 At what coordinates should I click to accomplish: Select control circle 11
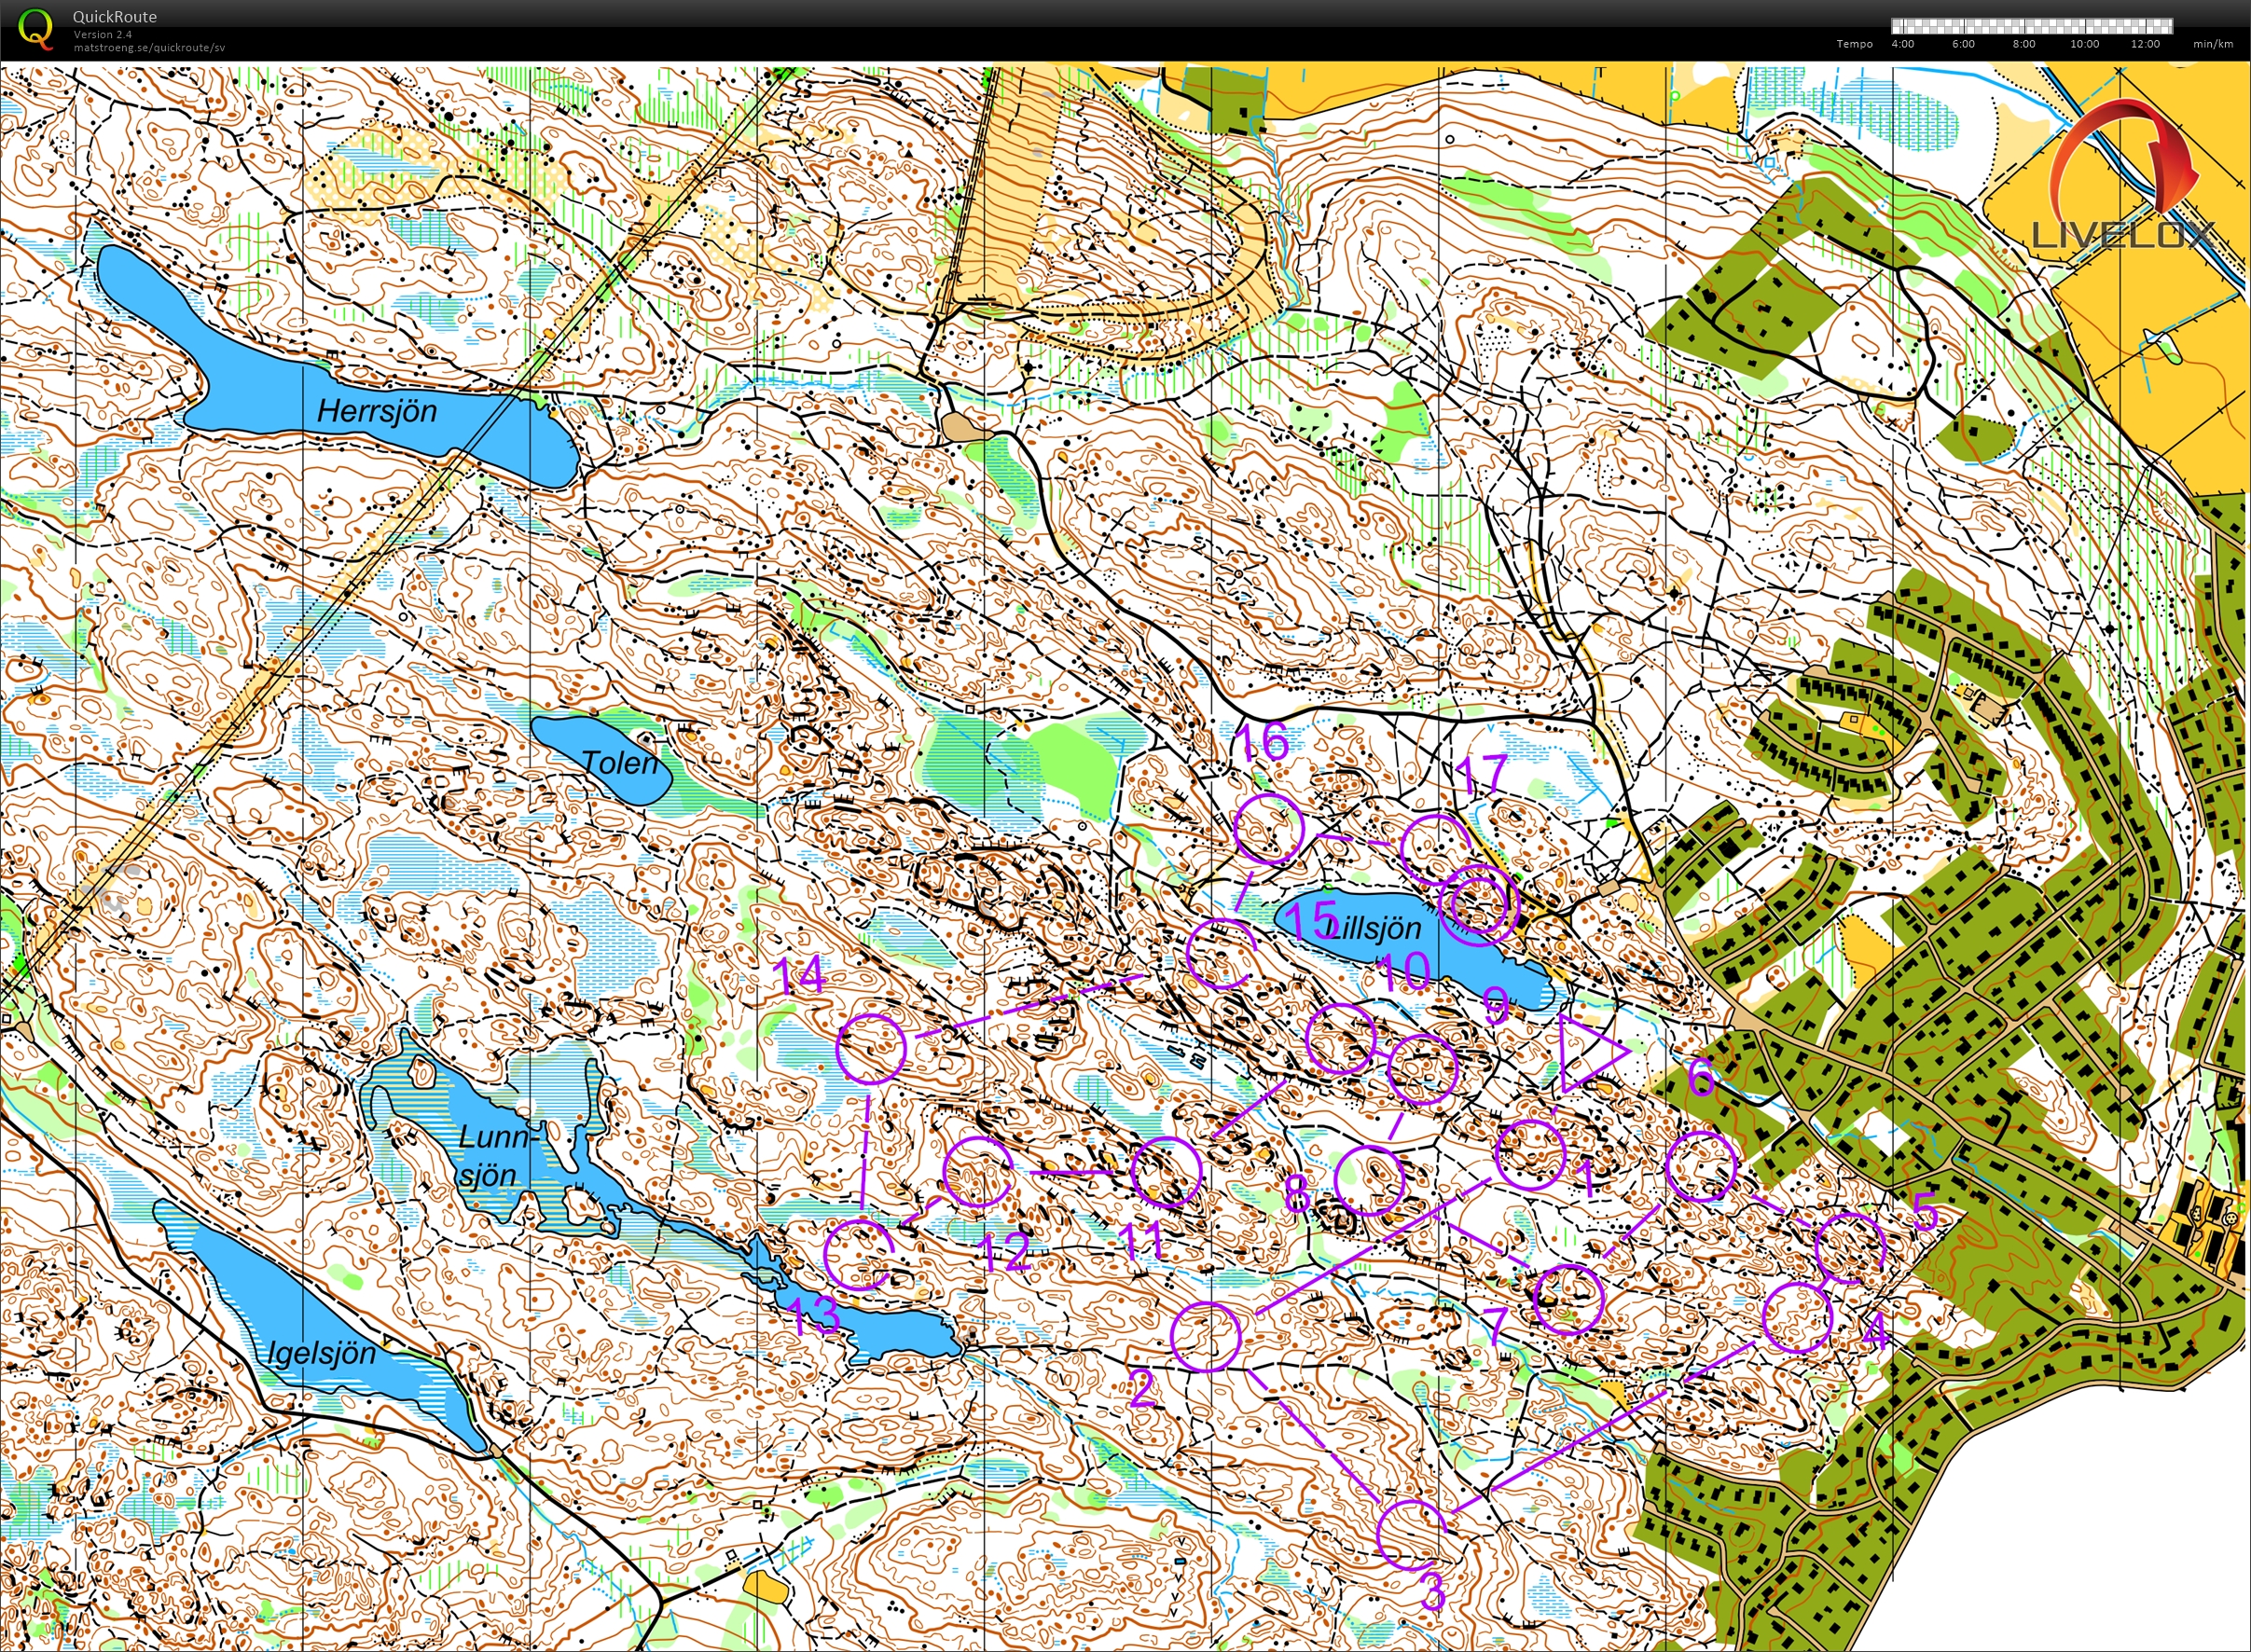[x=1166, y=1172]
